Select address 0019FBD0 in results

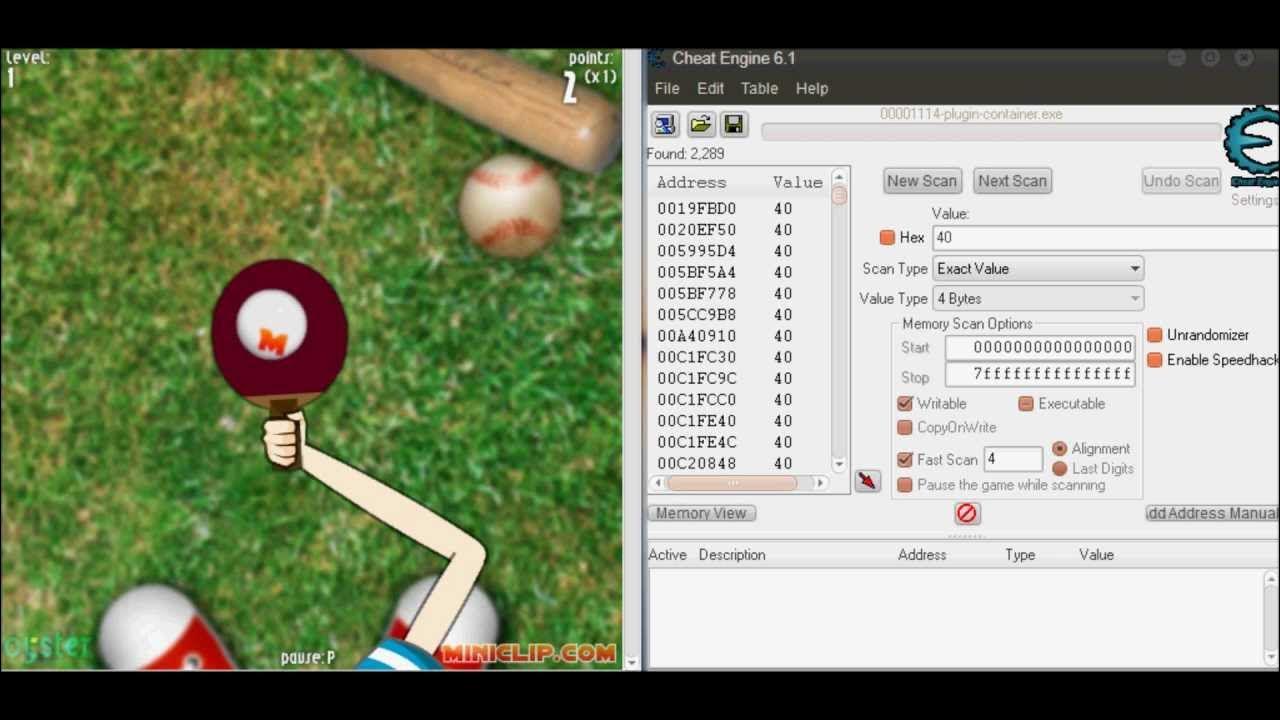(696, 209)
